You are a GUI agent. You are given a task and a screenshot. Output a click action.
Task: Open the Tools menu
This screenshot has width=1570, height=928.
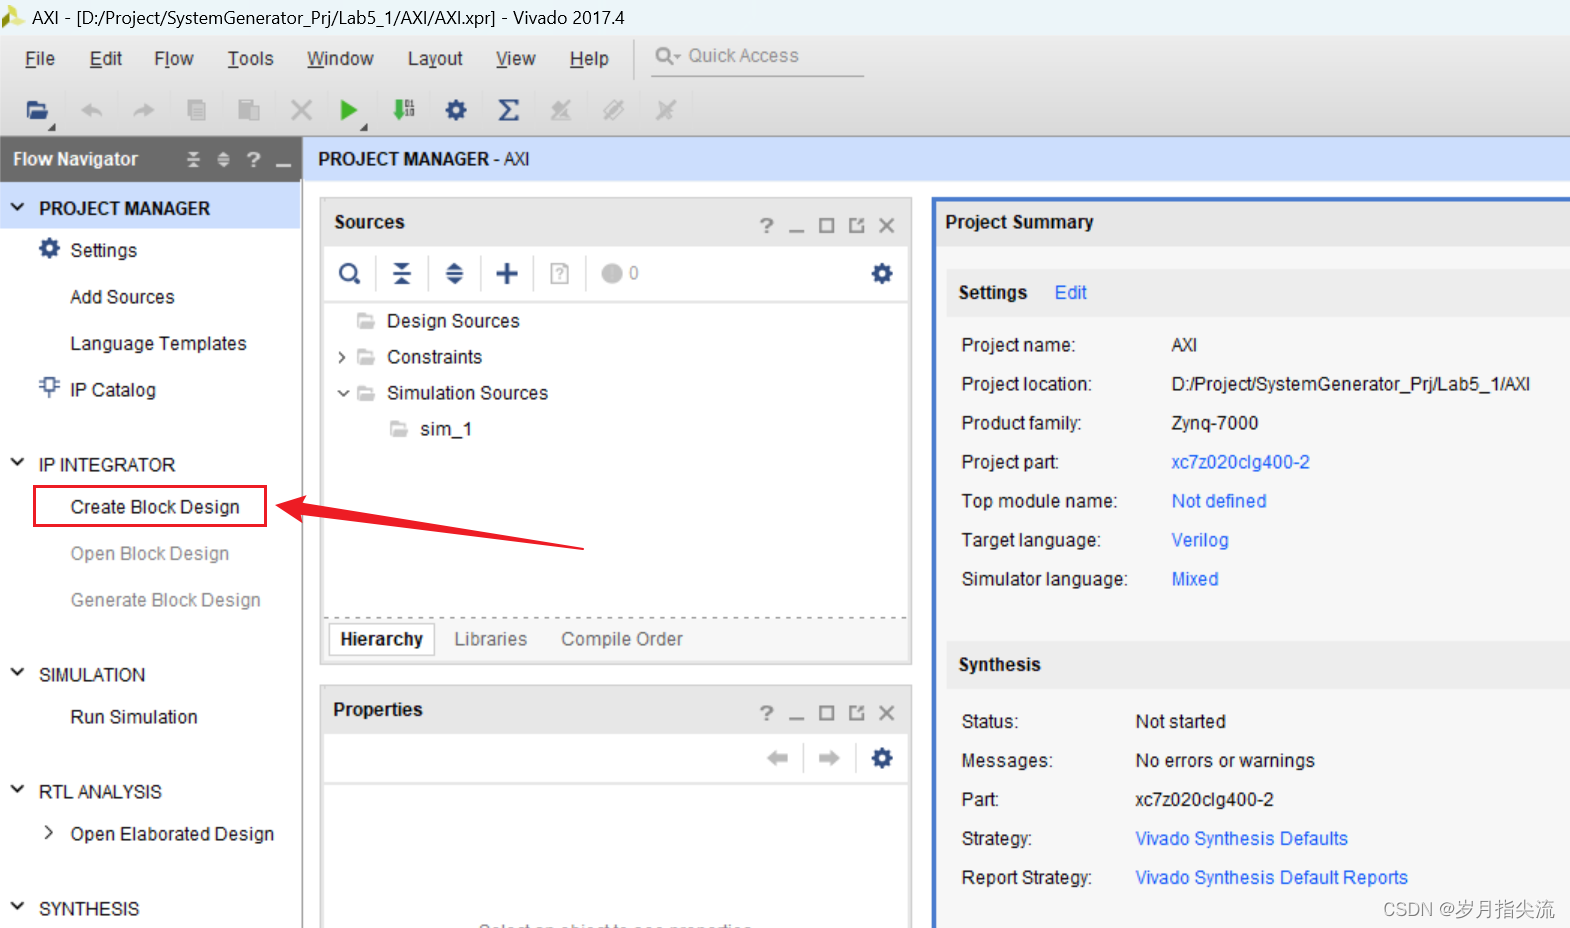(x=250, y=59)
